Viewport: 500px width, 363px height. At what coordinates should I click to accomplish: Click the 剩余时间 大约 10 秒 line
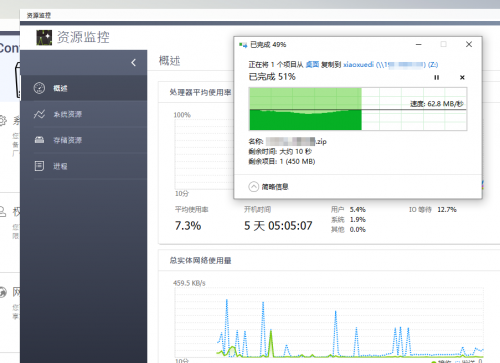[280, 151]
